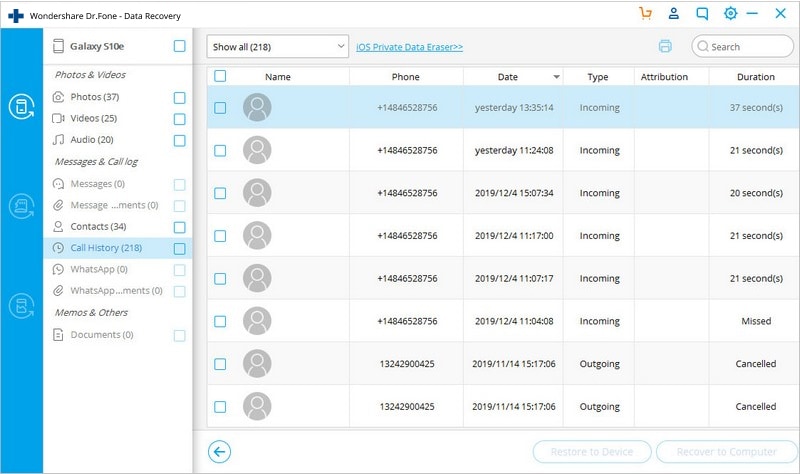Image resolution: width=800 pixels, height=474 pixels.
Task: Open Contacts (34) category
Action: point(98,227)
